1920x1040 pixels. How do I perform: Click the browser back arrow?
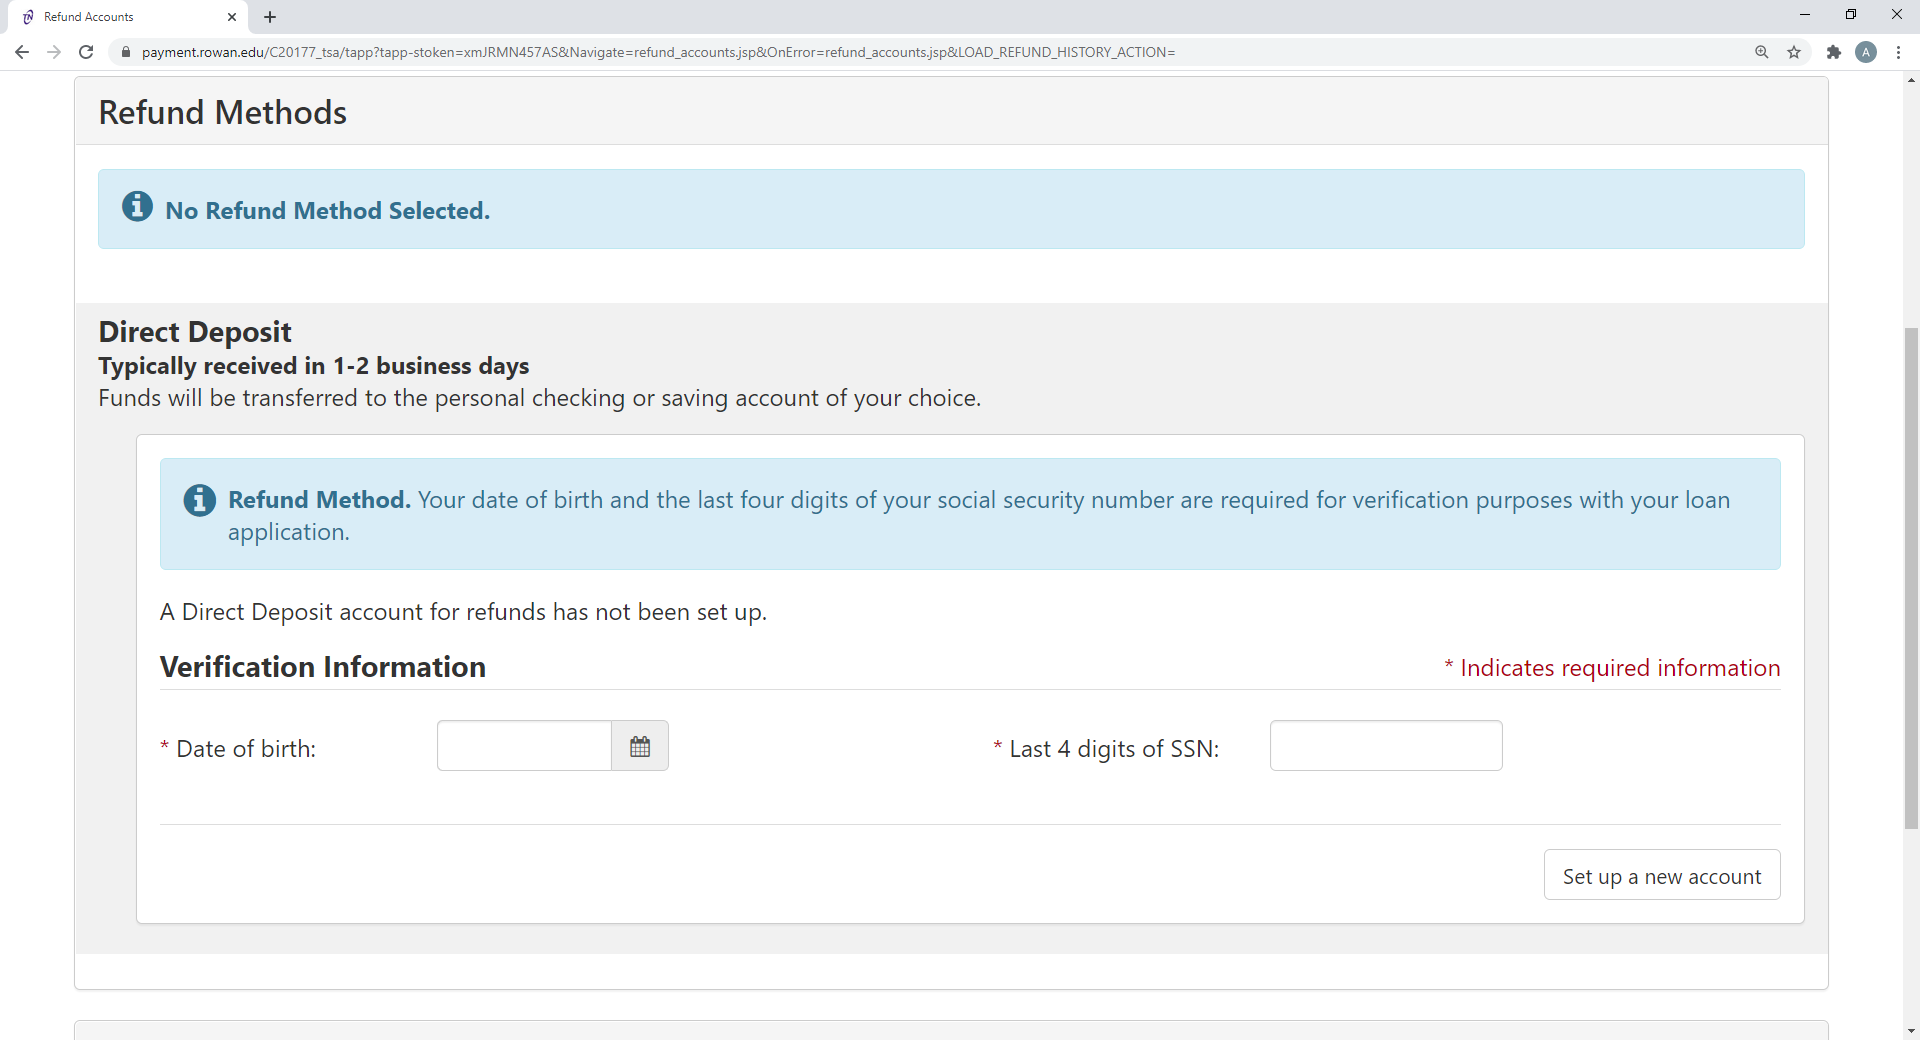pos(22,52)
